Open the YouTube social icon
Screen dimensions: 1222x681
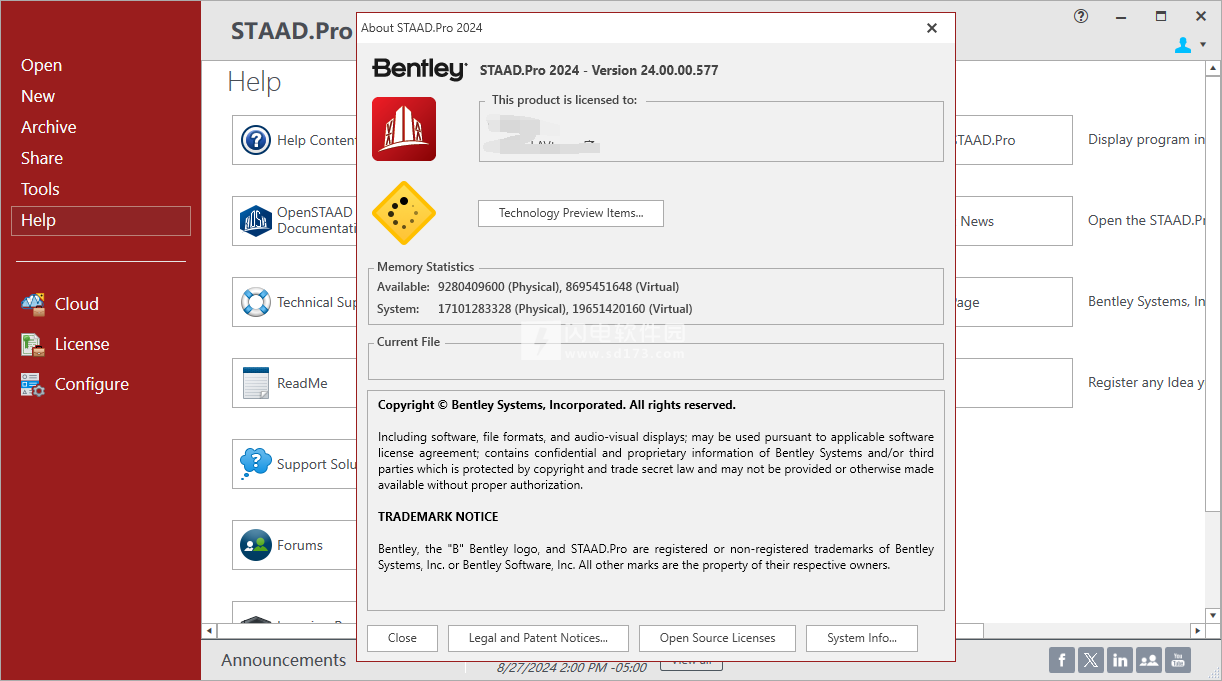[1179, 660]
